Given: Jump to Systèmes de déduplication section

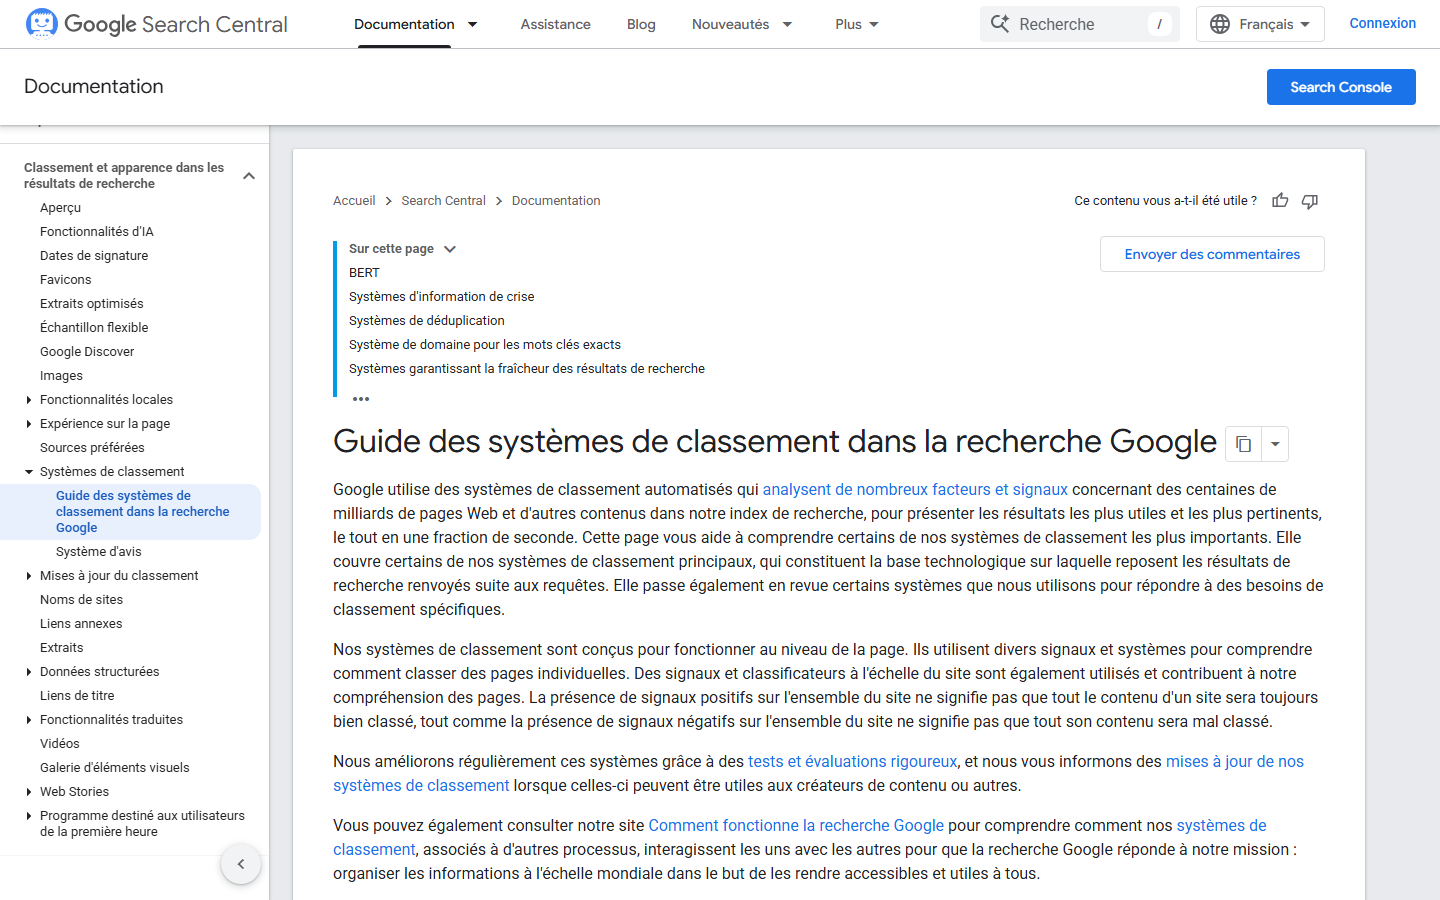Looking at the screenshot, I should tap(427, 321).
